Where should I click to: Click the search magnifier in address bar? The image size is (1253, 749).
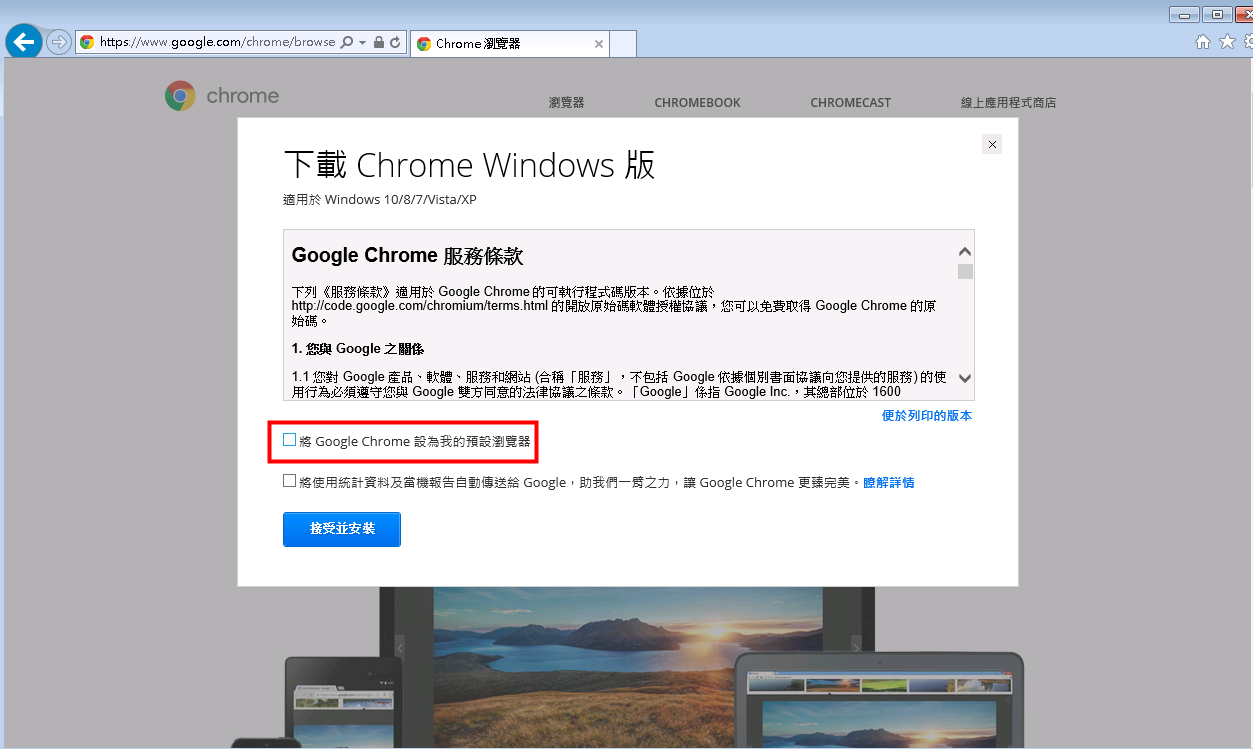pos(347,43)
